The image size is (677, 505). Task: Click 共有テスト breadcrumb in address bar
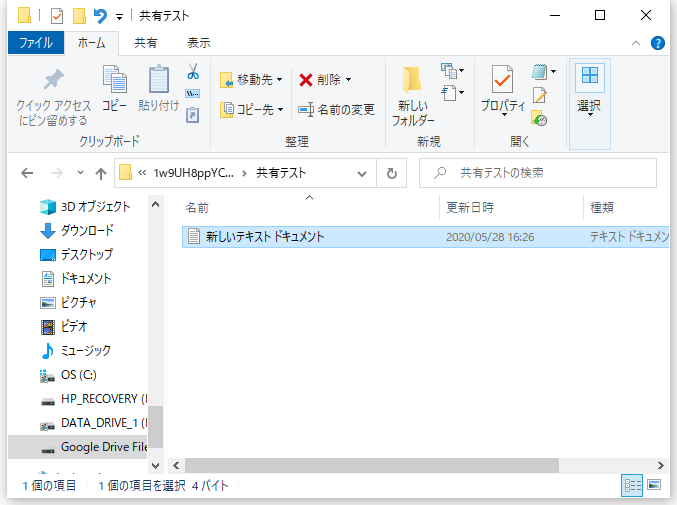click(x=281, y=174)
